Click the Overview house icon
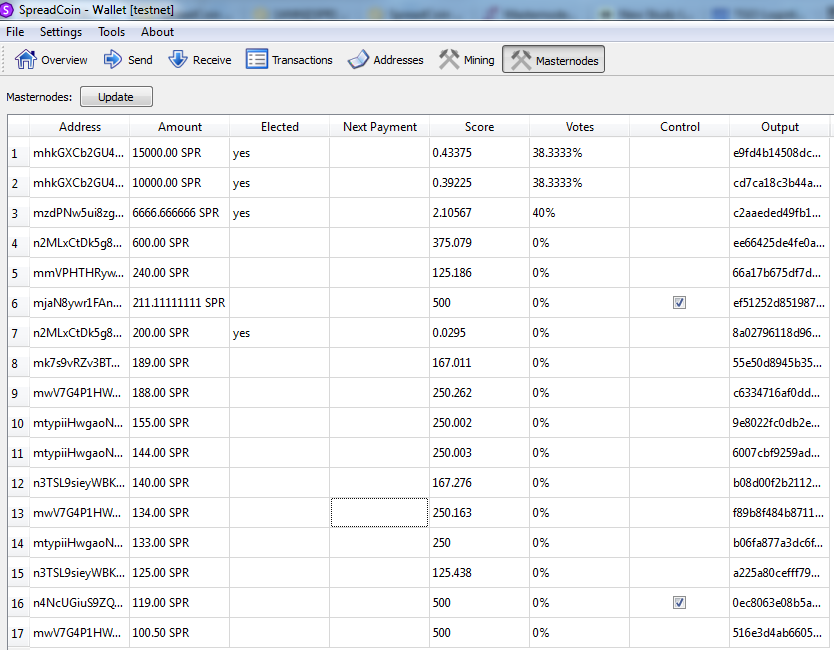This screenshot has width=834, height=650. [x=26, y=59]
